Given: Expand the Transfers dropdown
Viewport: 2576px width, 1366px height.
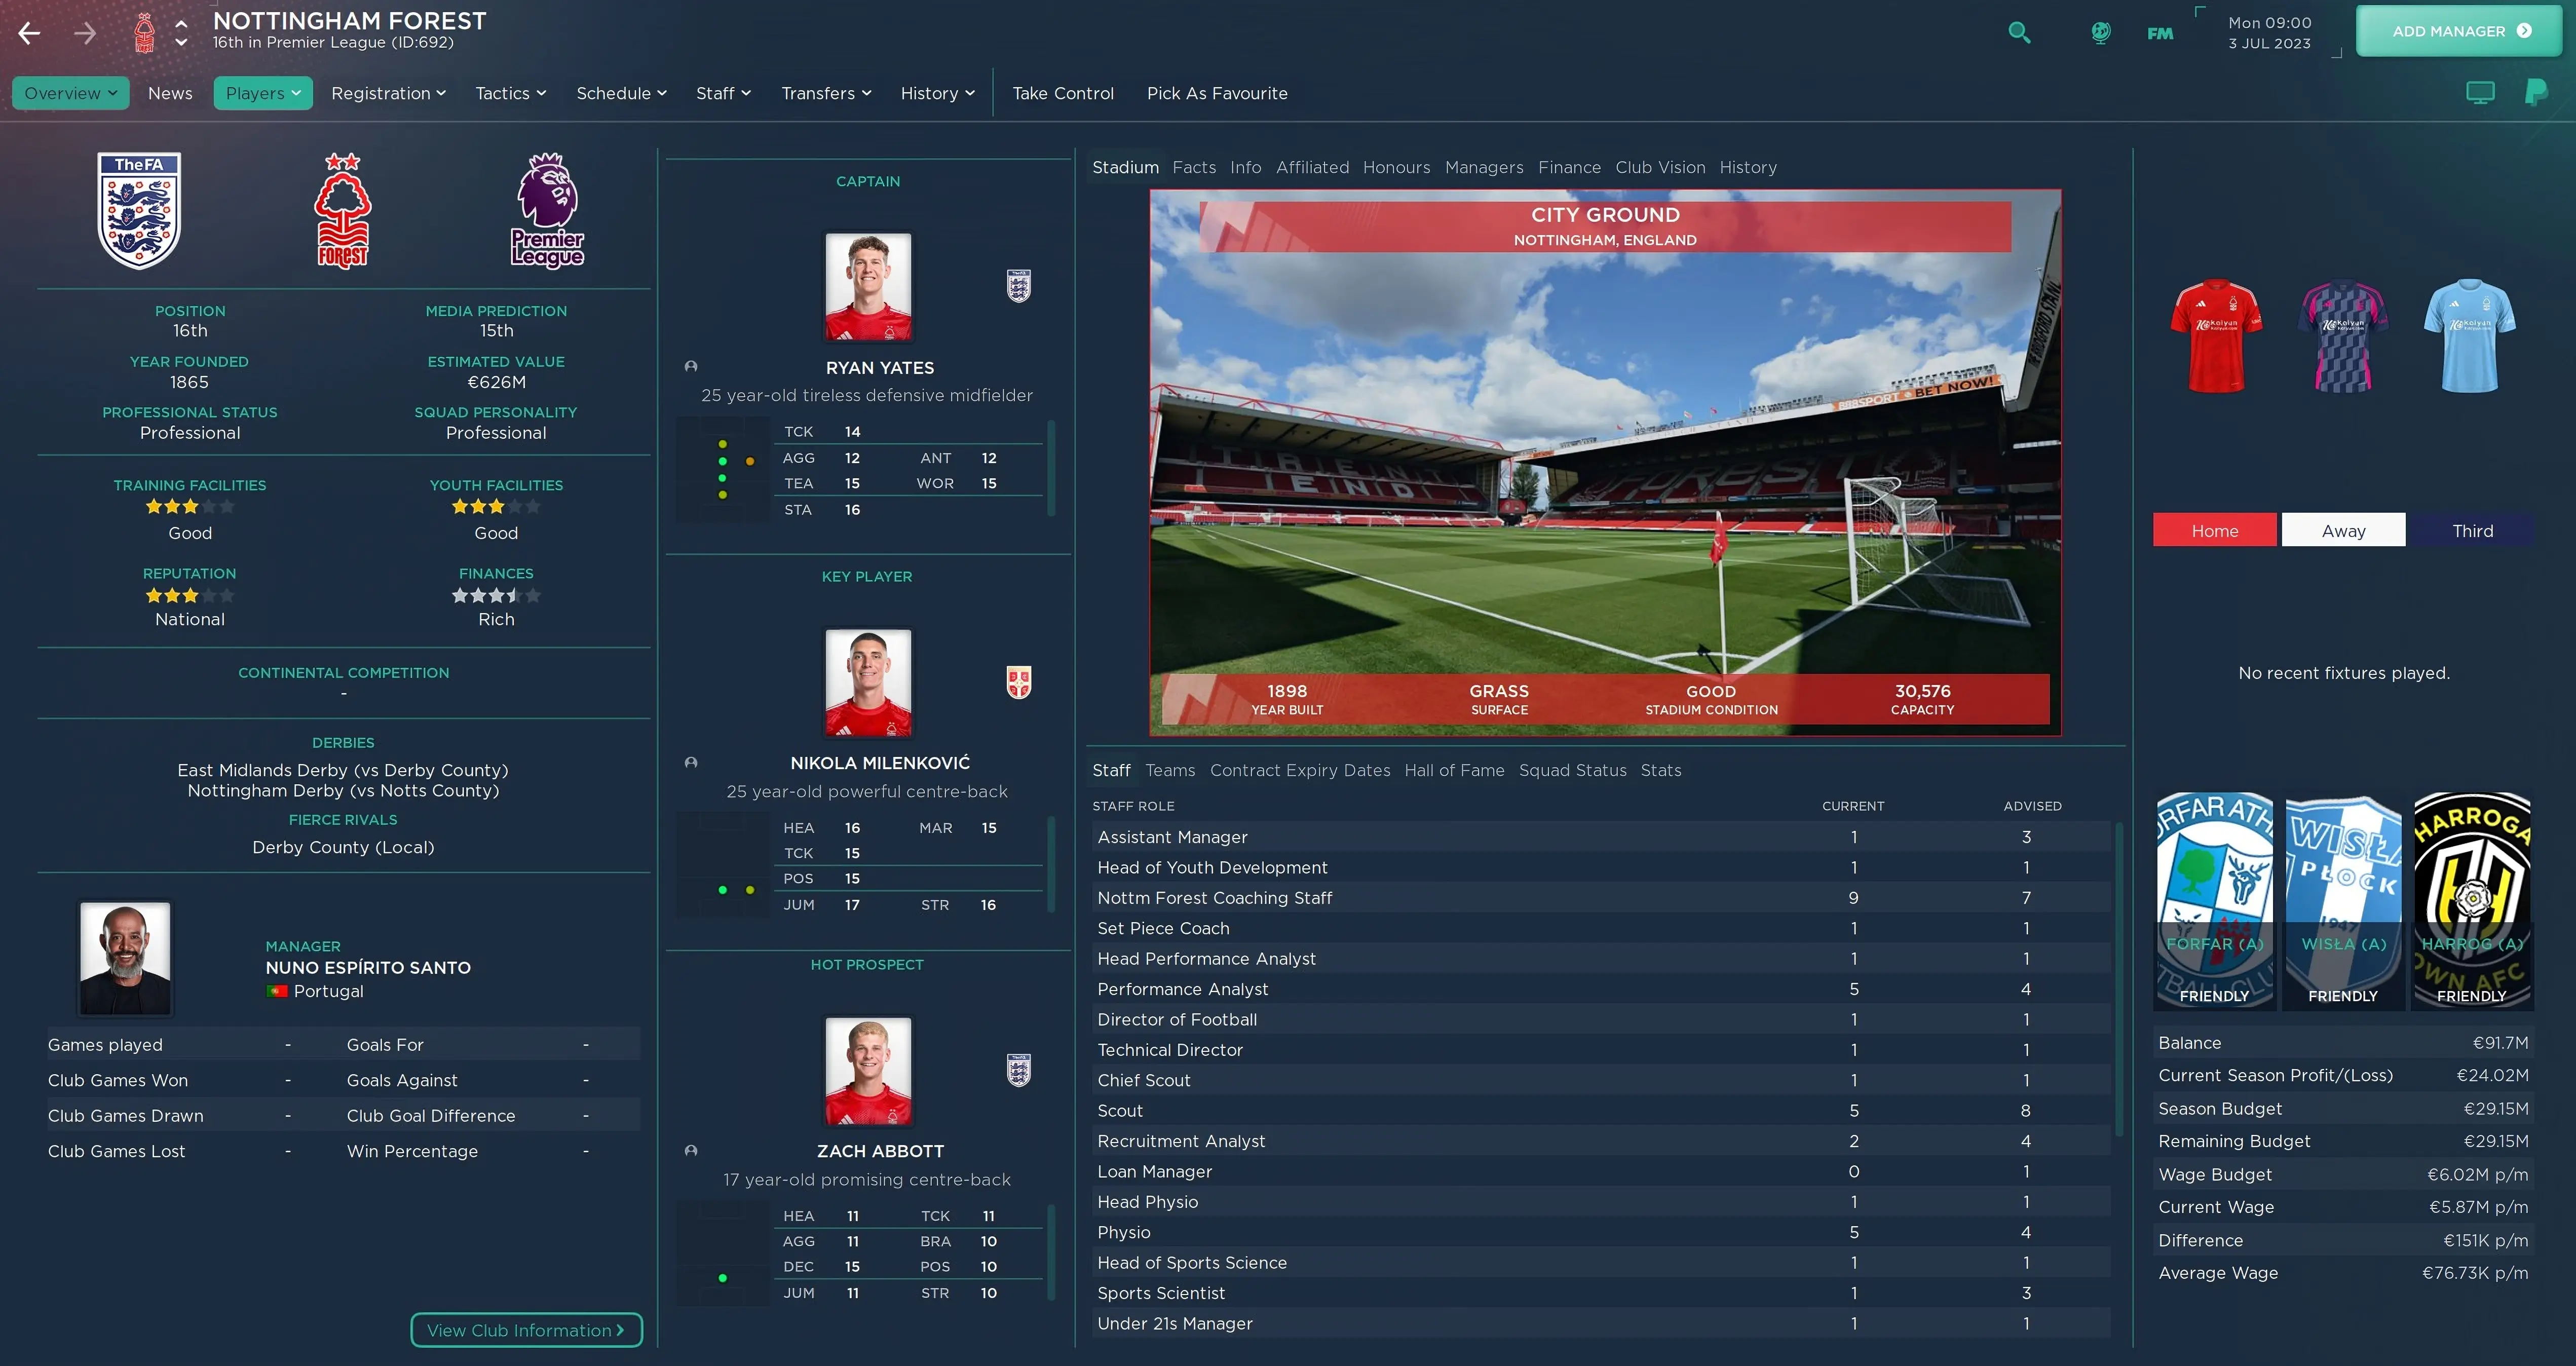Looking at the screenshot, I should click(826, 93).
